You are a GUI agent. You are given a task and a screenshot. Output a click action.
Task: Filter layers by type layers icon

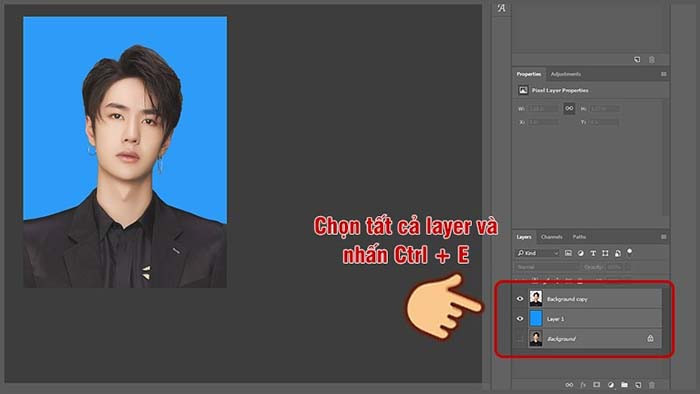(x=593, y=253)
